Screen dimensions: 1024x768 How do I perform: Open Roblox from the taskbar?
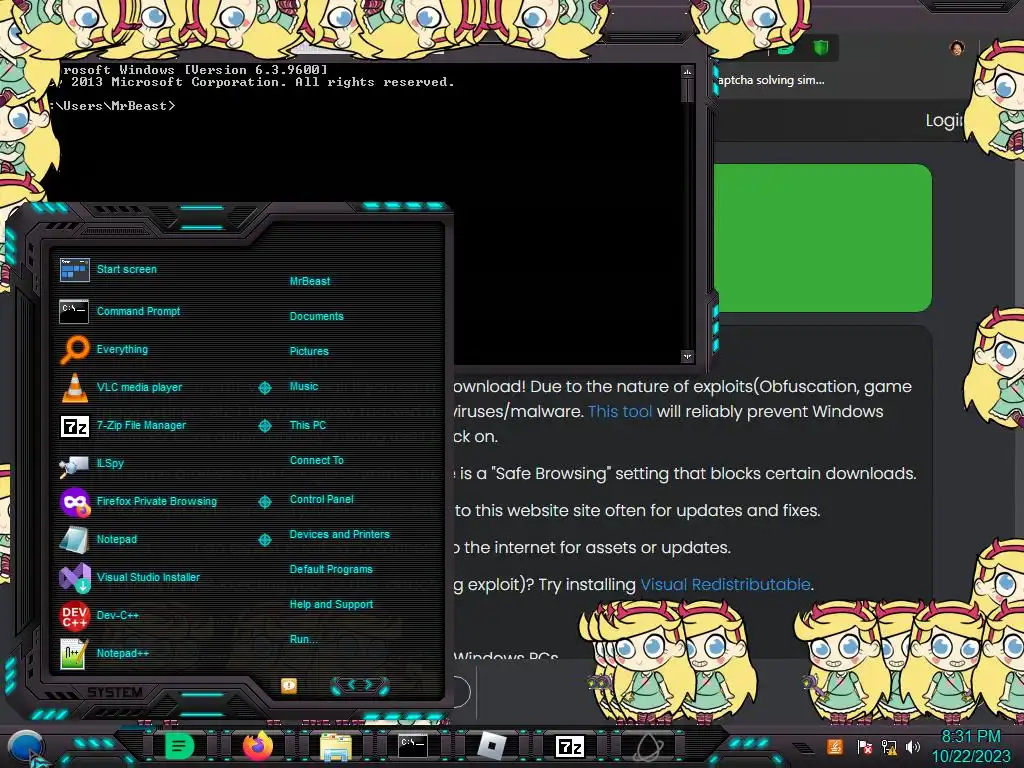(x=492, y=746)
